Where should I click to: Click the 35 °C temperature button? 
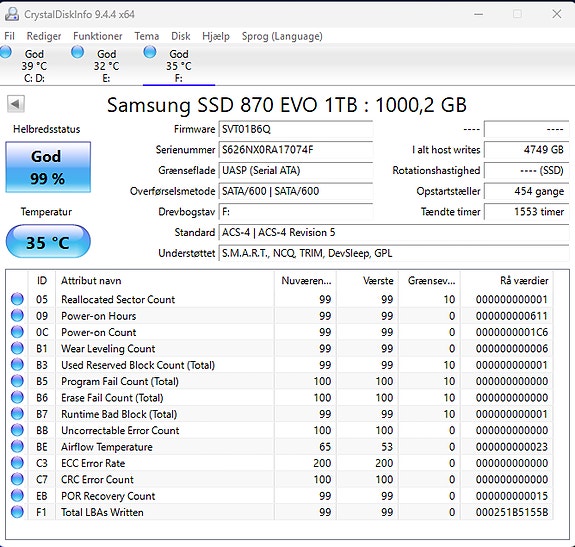pyautogui.click(x=48, y=242)
